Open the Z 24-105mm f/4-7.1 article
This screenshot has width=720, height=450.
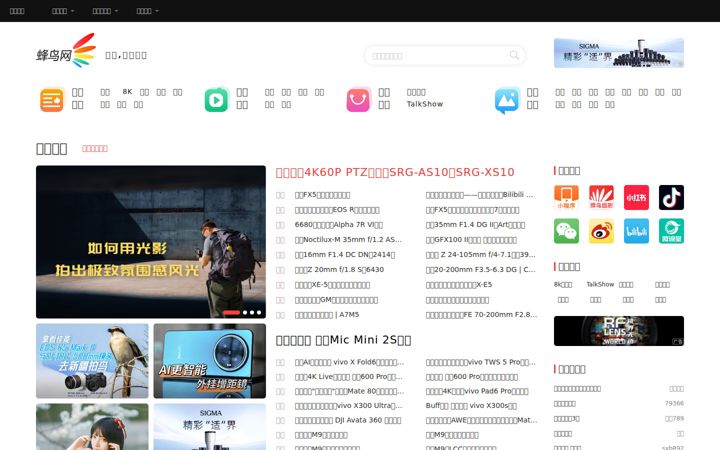480,254
